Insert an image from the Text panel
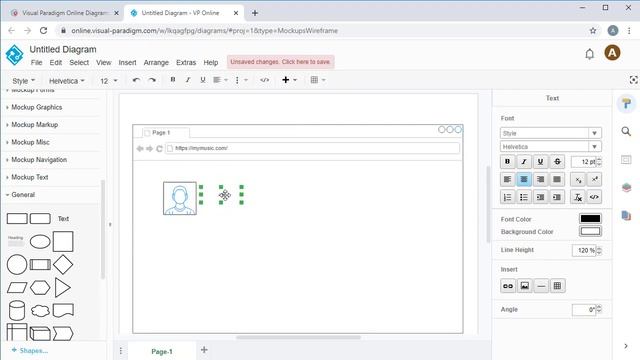This screenshot has height=360, width=640. pyautogui.click(x=524, y=286)
